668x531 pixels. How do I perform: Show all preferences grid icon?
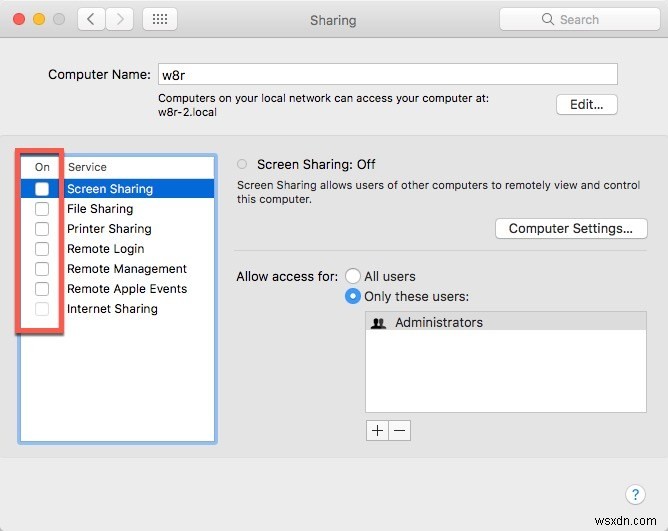click(161, 19)
